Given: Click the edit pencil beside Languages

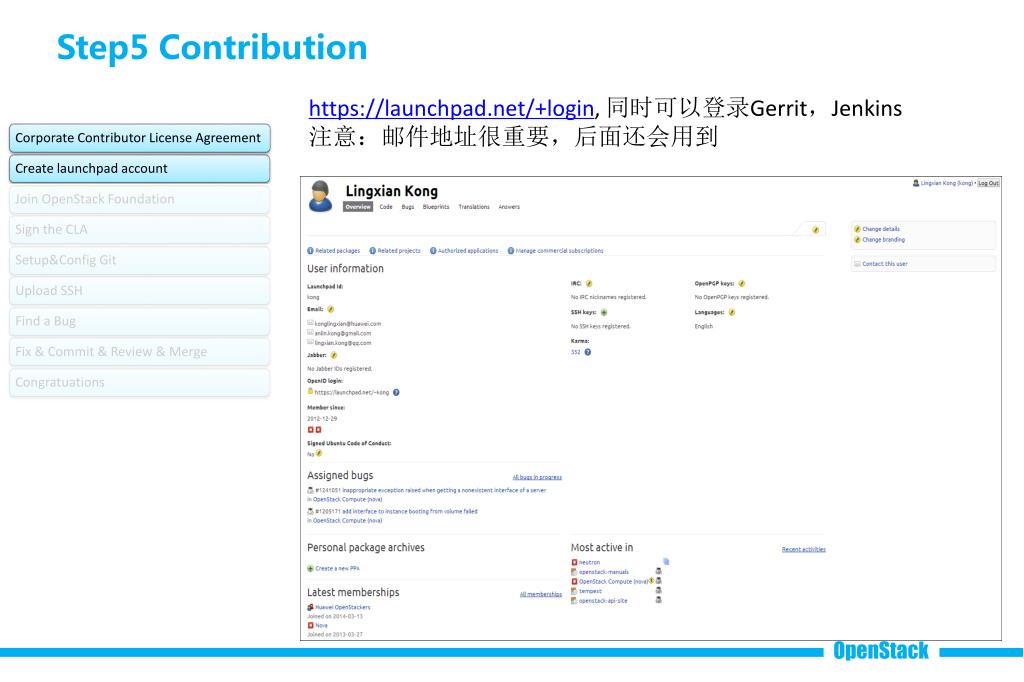Looking at the screenshot, I should point(732,313).
